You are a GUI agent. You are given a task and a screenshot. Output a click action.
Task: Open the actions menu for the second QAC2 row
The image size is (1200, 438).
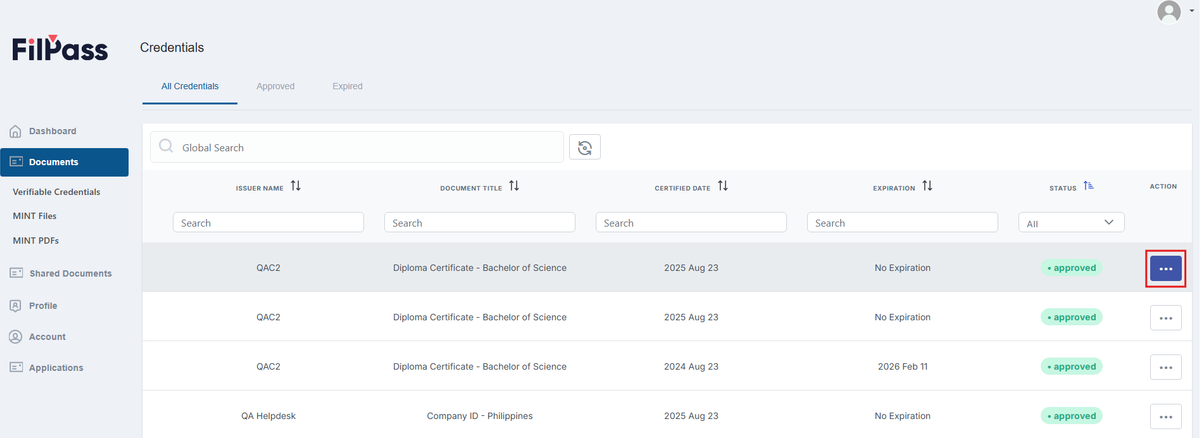(1166, 317)
